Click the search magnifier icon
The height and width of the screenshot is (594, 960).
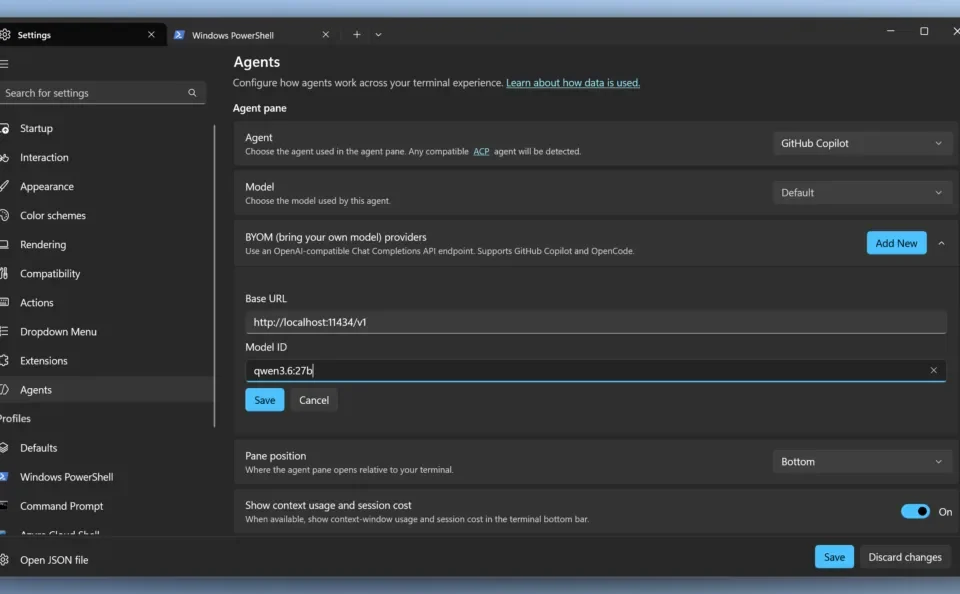coord(192,92)
